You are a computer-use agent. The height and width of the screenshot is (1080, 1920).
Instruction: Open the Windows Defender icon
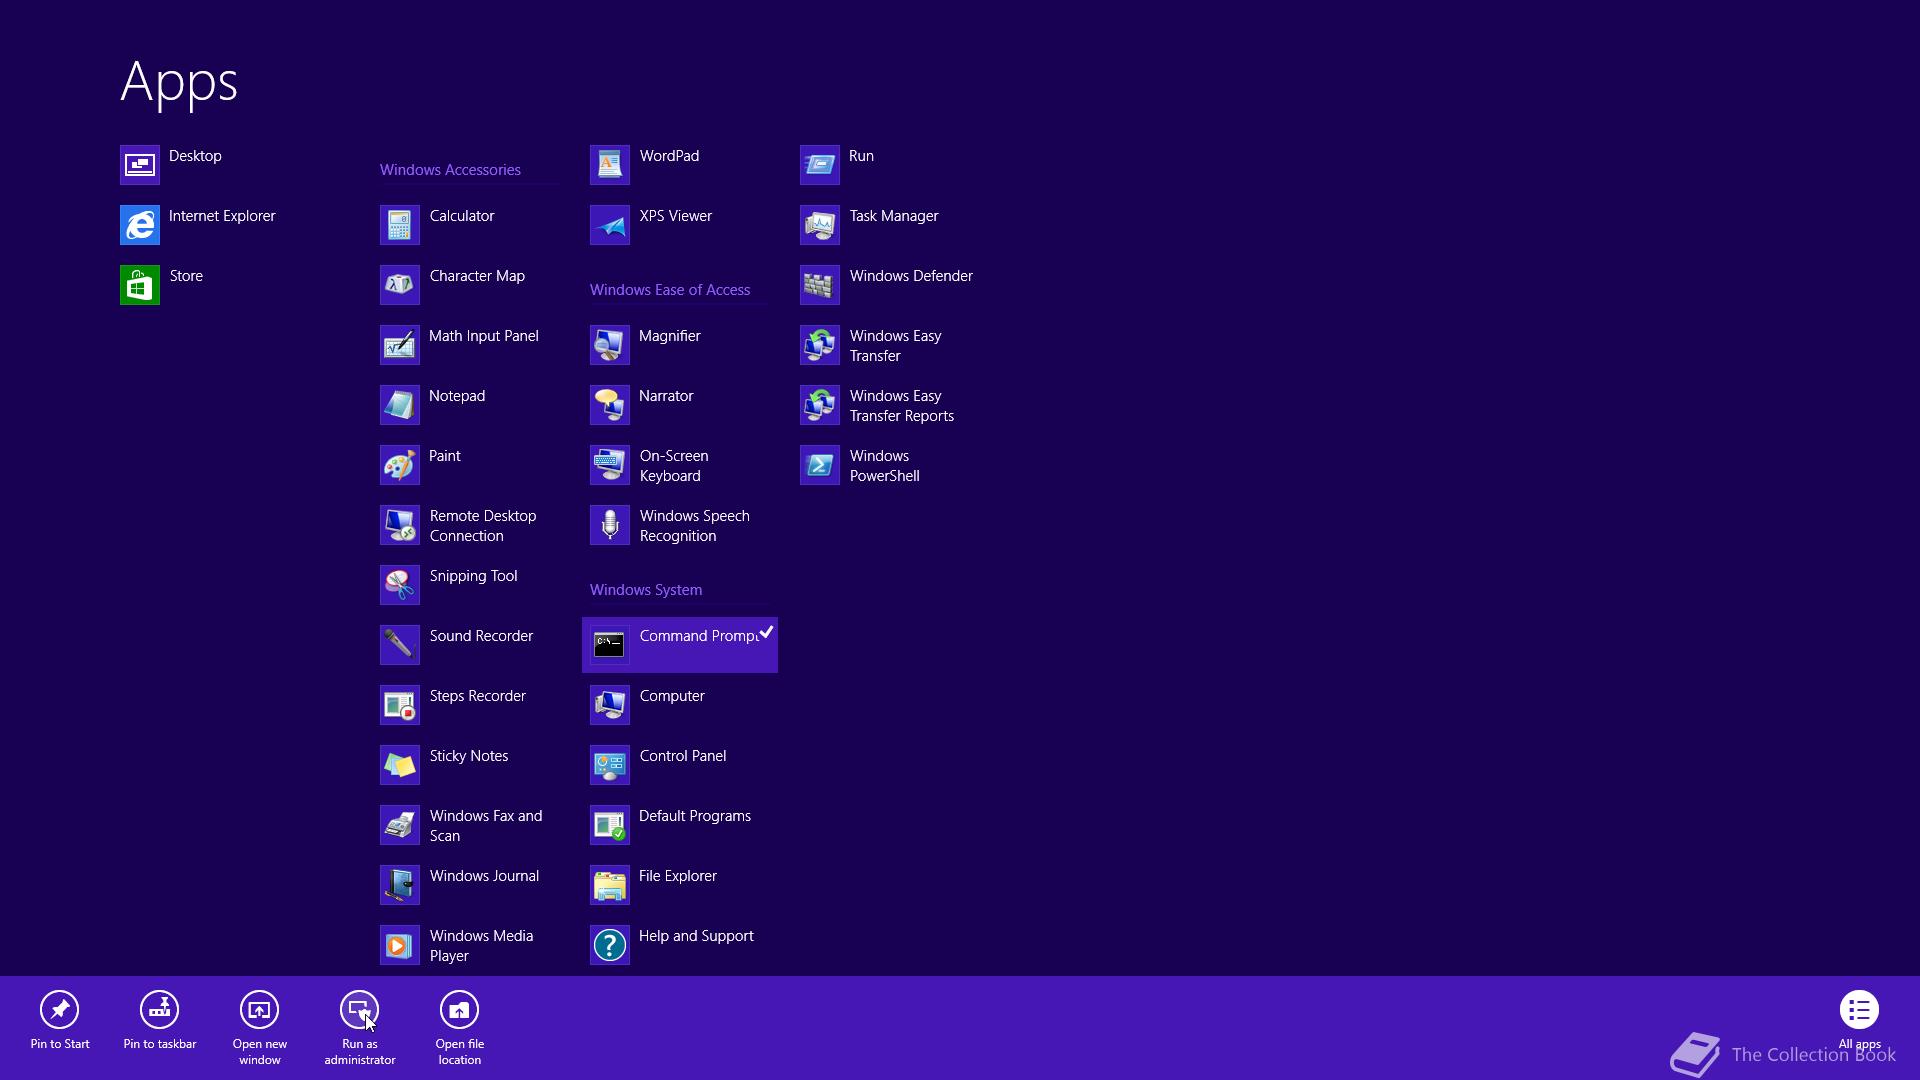(820, 285)
